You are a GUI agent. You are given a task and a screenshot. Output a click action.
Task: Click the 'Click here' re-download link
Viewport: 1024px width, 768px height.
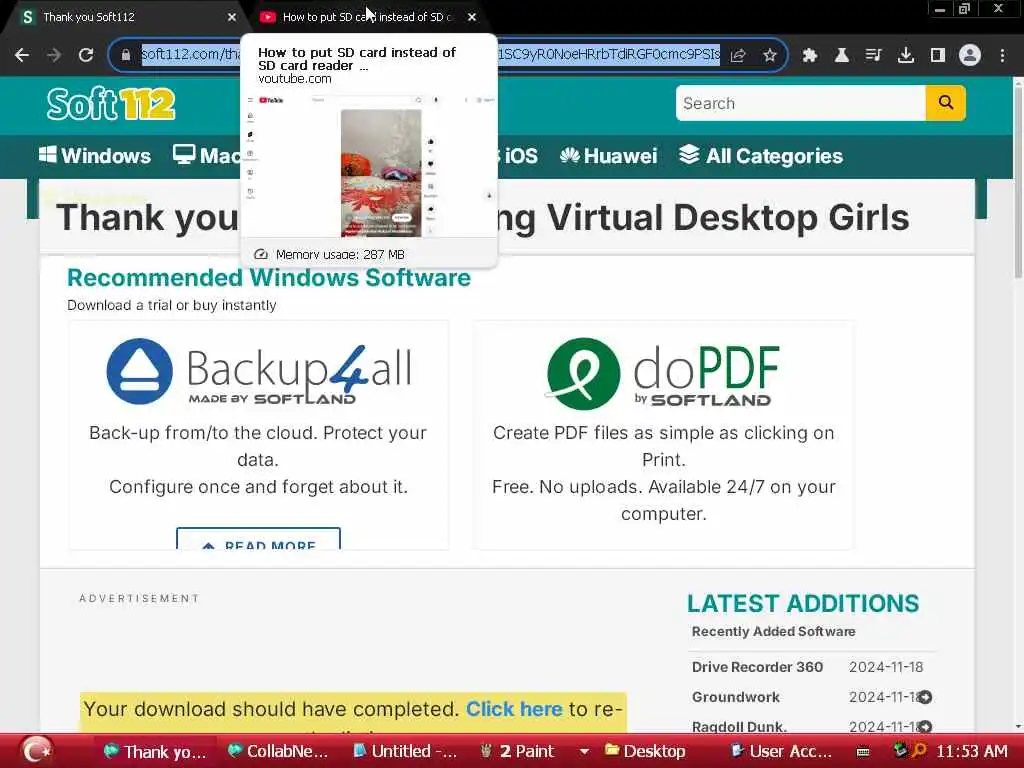tap(514, 709)
